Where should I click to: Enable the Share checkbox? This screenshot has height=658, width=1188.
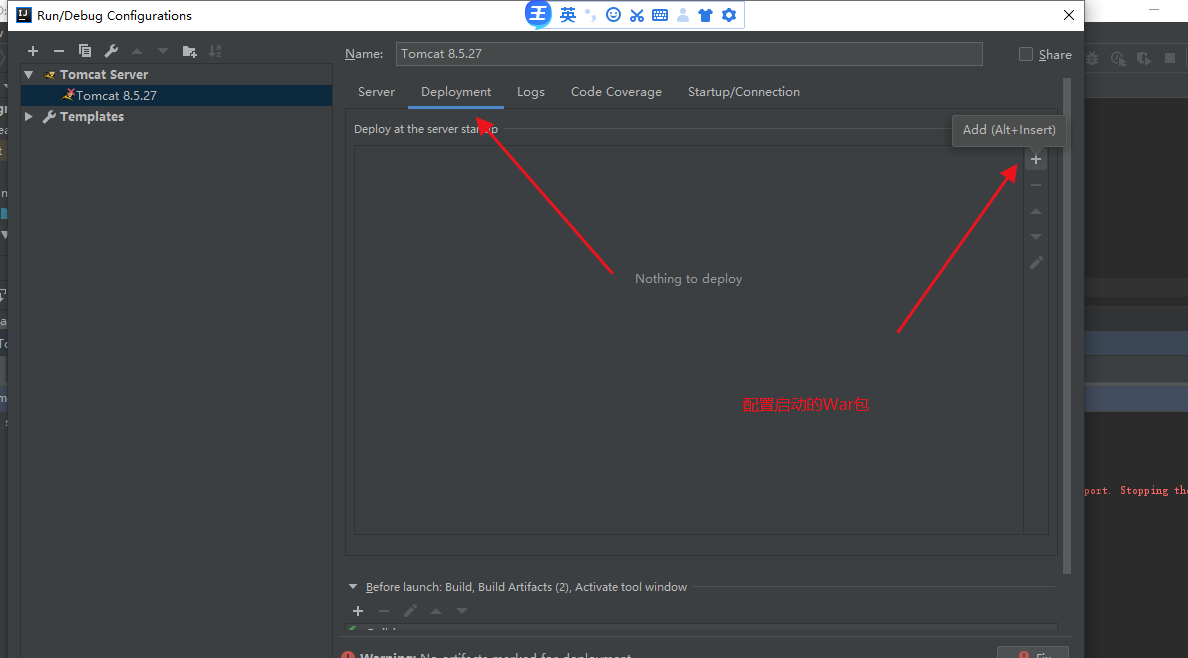click(x=1026, y=54)
